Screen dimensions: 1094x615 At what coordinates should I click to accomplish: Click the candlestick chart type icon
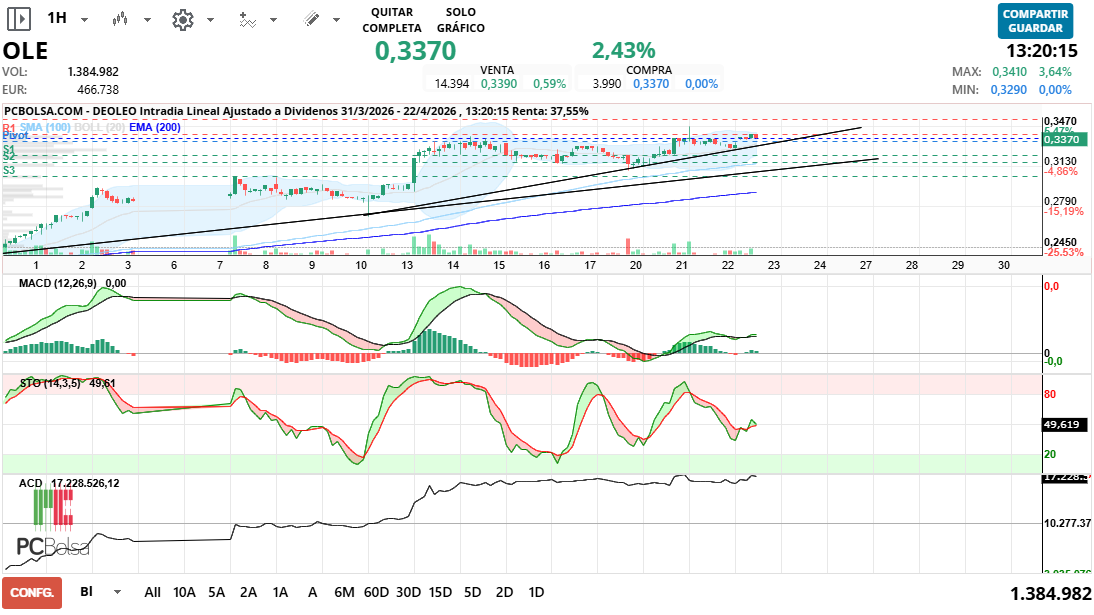coord(120,19)
